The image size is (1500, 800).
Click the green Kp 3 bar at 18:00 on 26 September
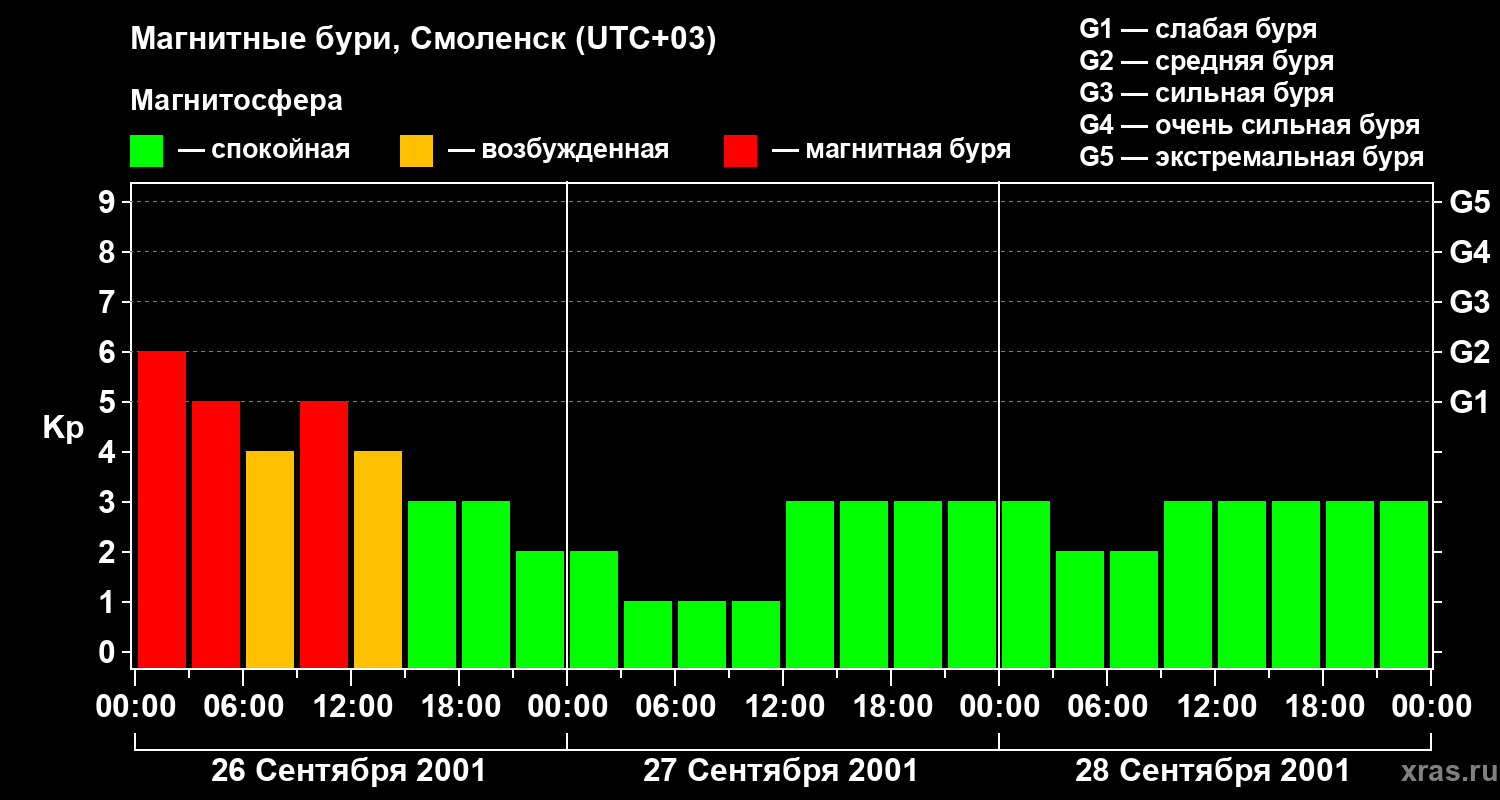[486, 584]
